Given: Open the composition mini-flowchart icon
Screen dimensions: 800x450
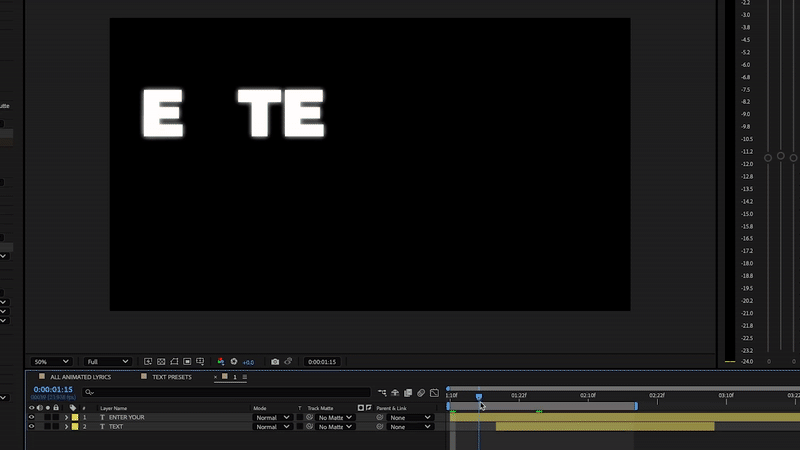Looking at the screenshot, I should (x=382, y=393).
